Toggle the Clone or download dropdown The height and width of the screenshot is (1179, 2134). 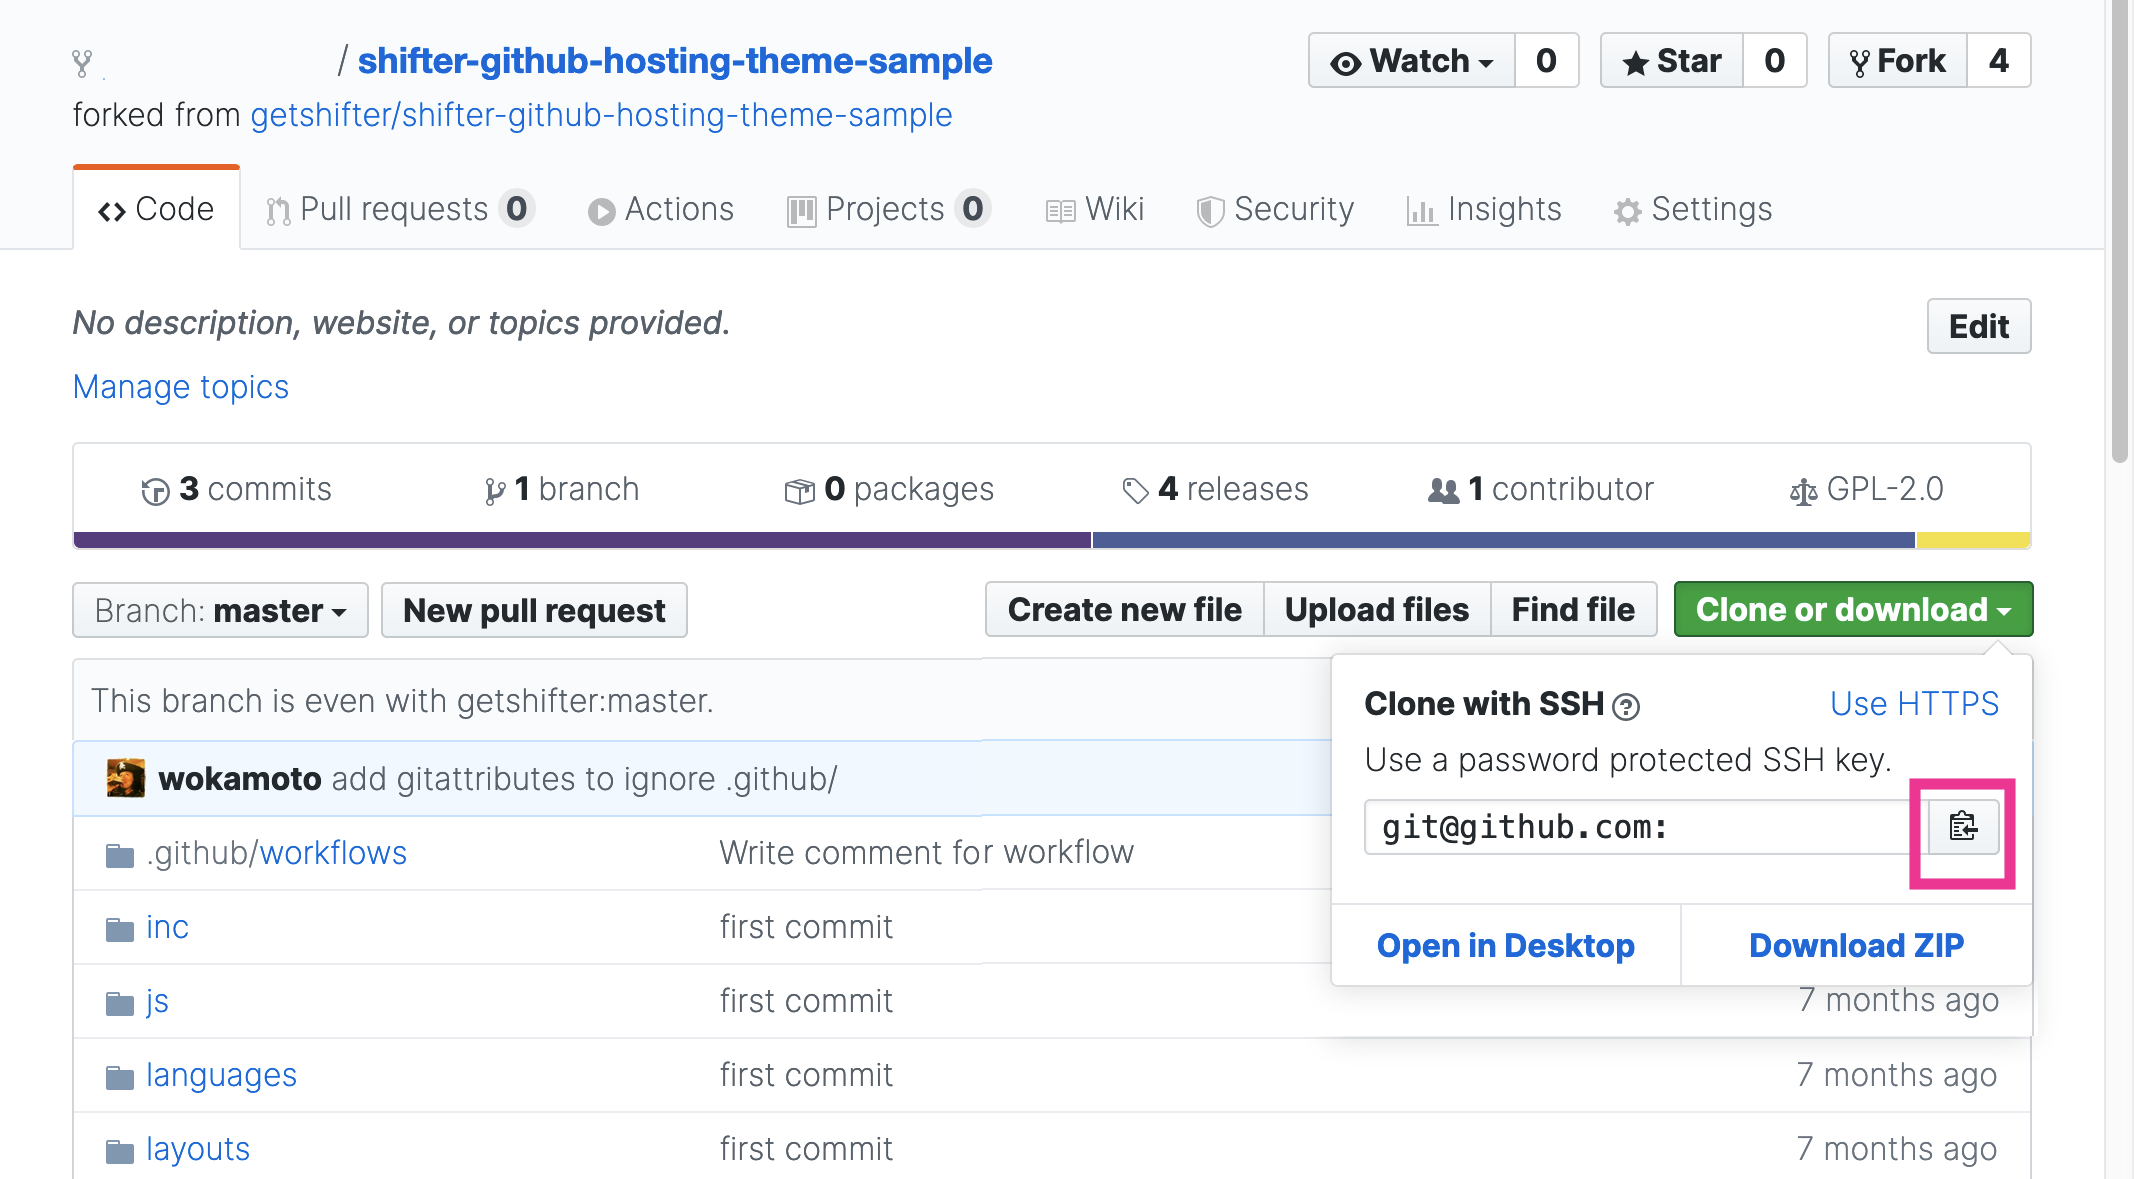click(x=1853, y=609)
